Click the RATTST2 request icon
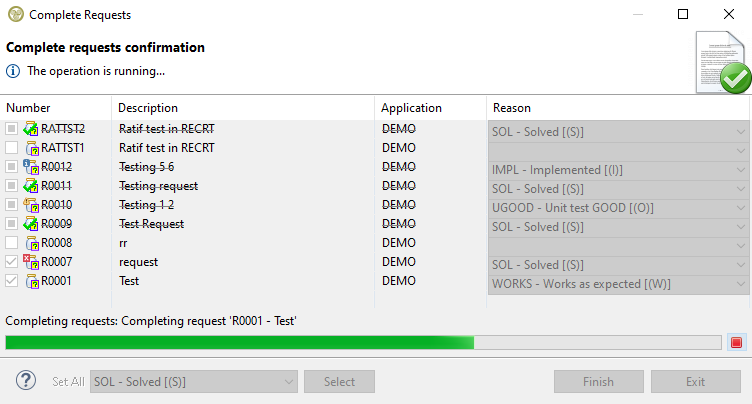Viewport: 752px width, 404px height. coord(31,129)
